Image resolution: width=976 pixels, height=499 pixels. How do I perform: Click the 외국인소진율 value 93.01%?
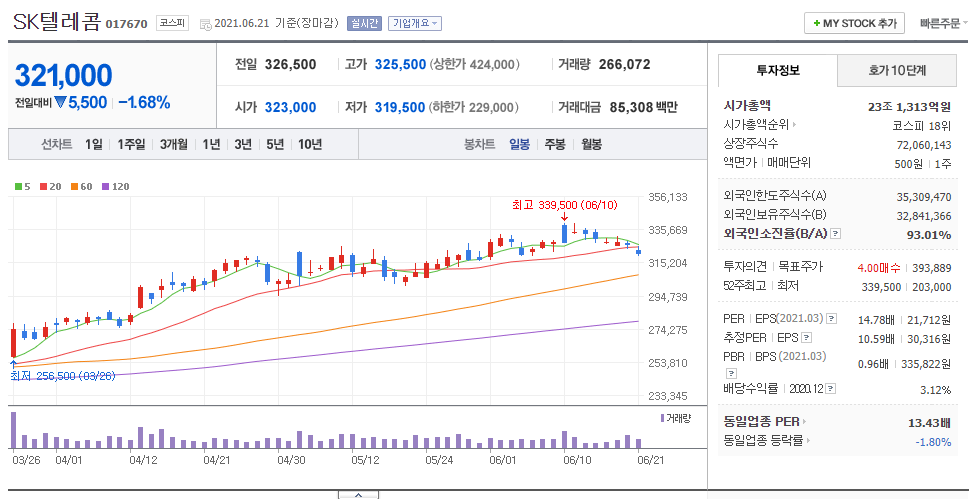tap(929, 235)
